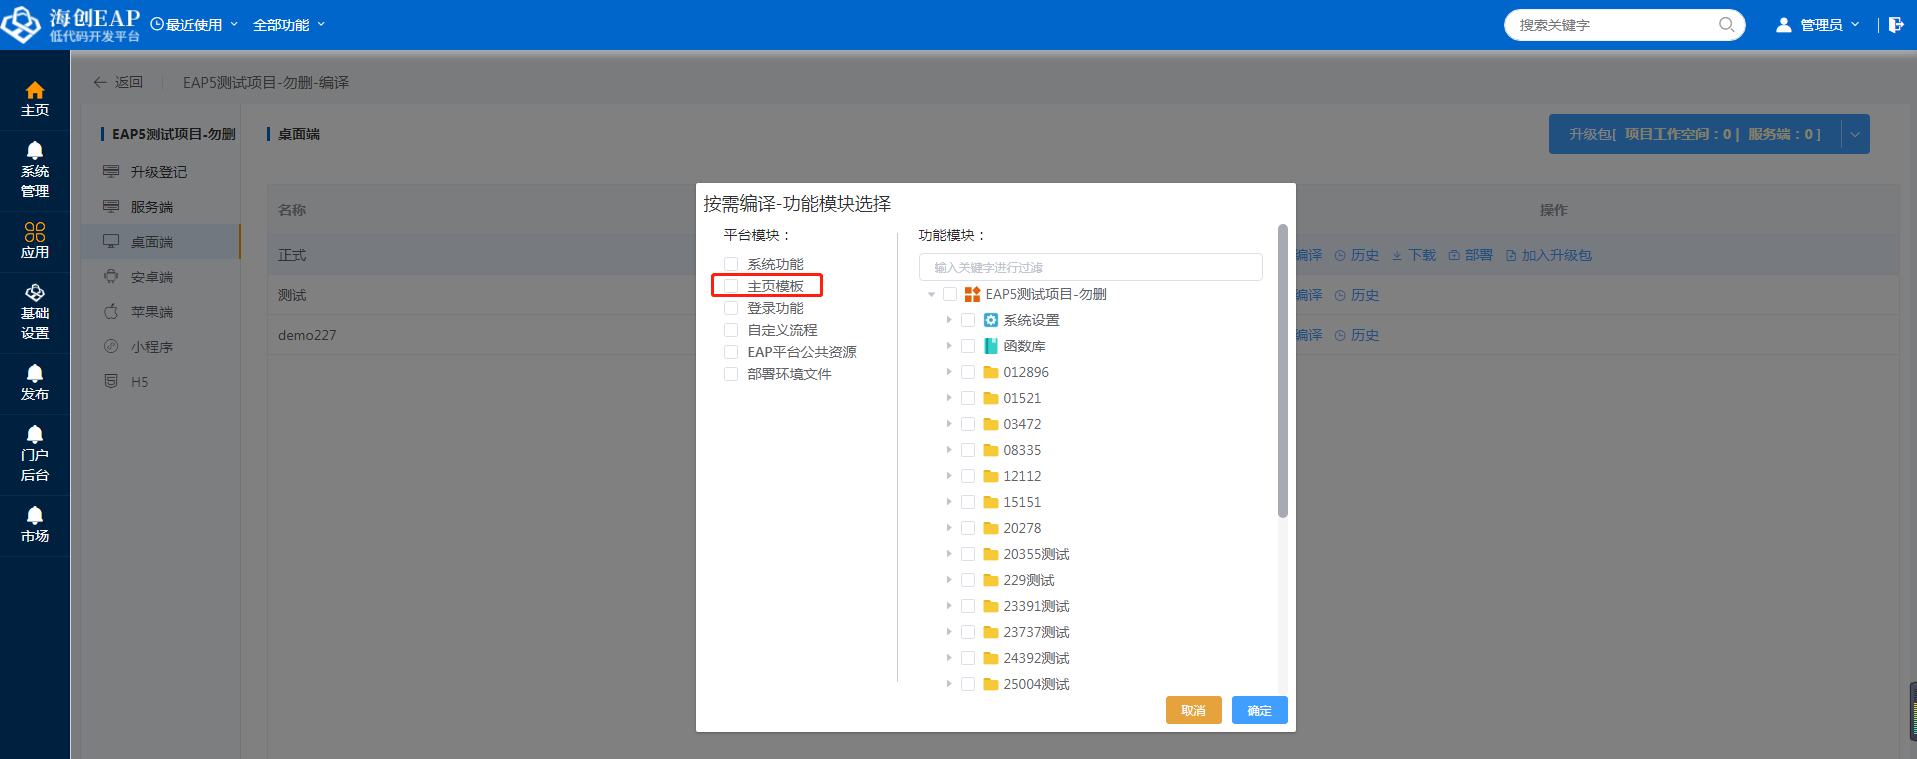Click the dialog's vertical scrollbar
The width and height of the screenshot is (1917, 759).
coord(1282,370)
